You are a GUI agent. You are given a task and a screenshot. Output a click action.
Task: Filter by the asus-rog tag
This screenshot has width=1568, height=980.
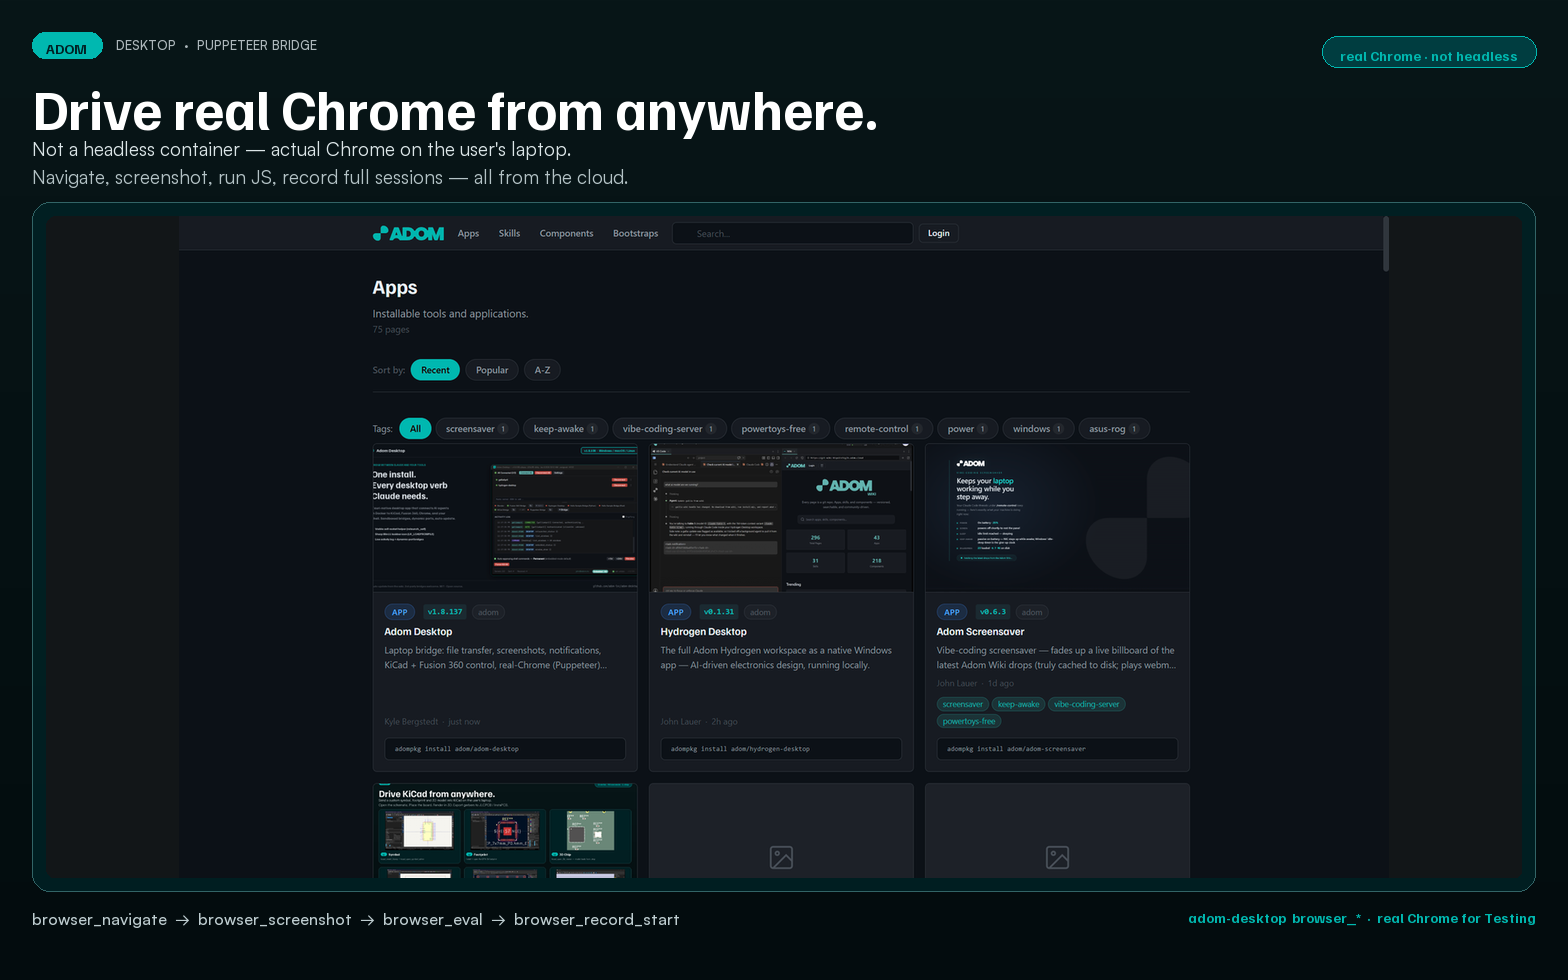(1113, 429)
